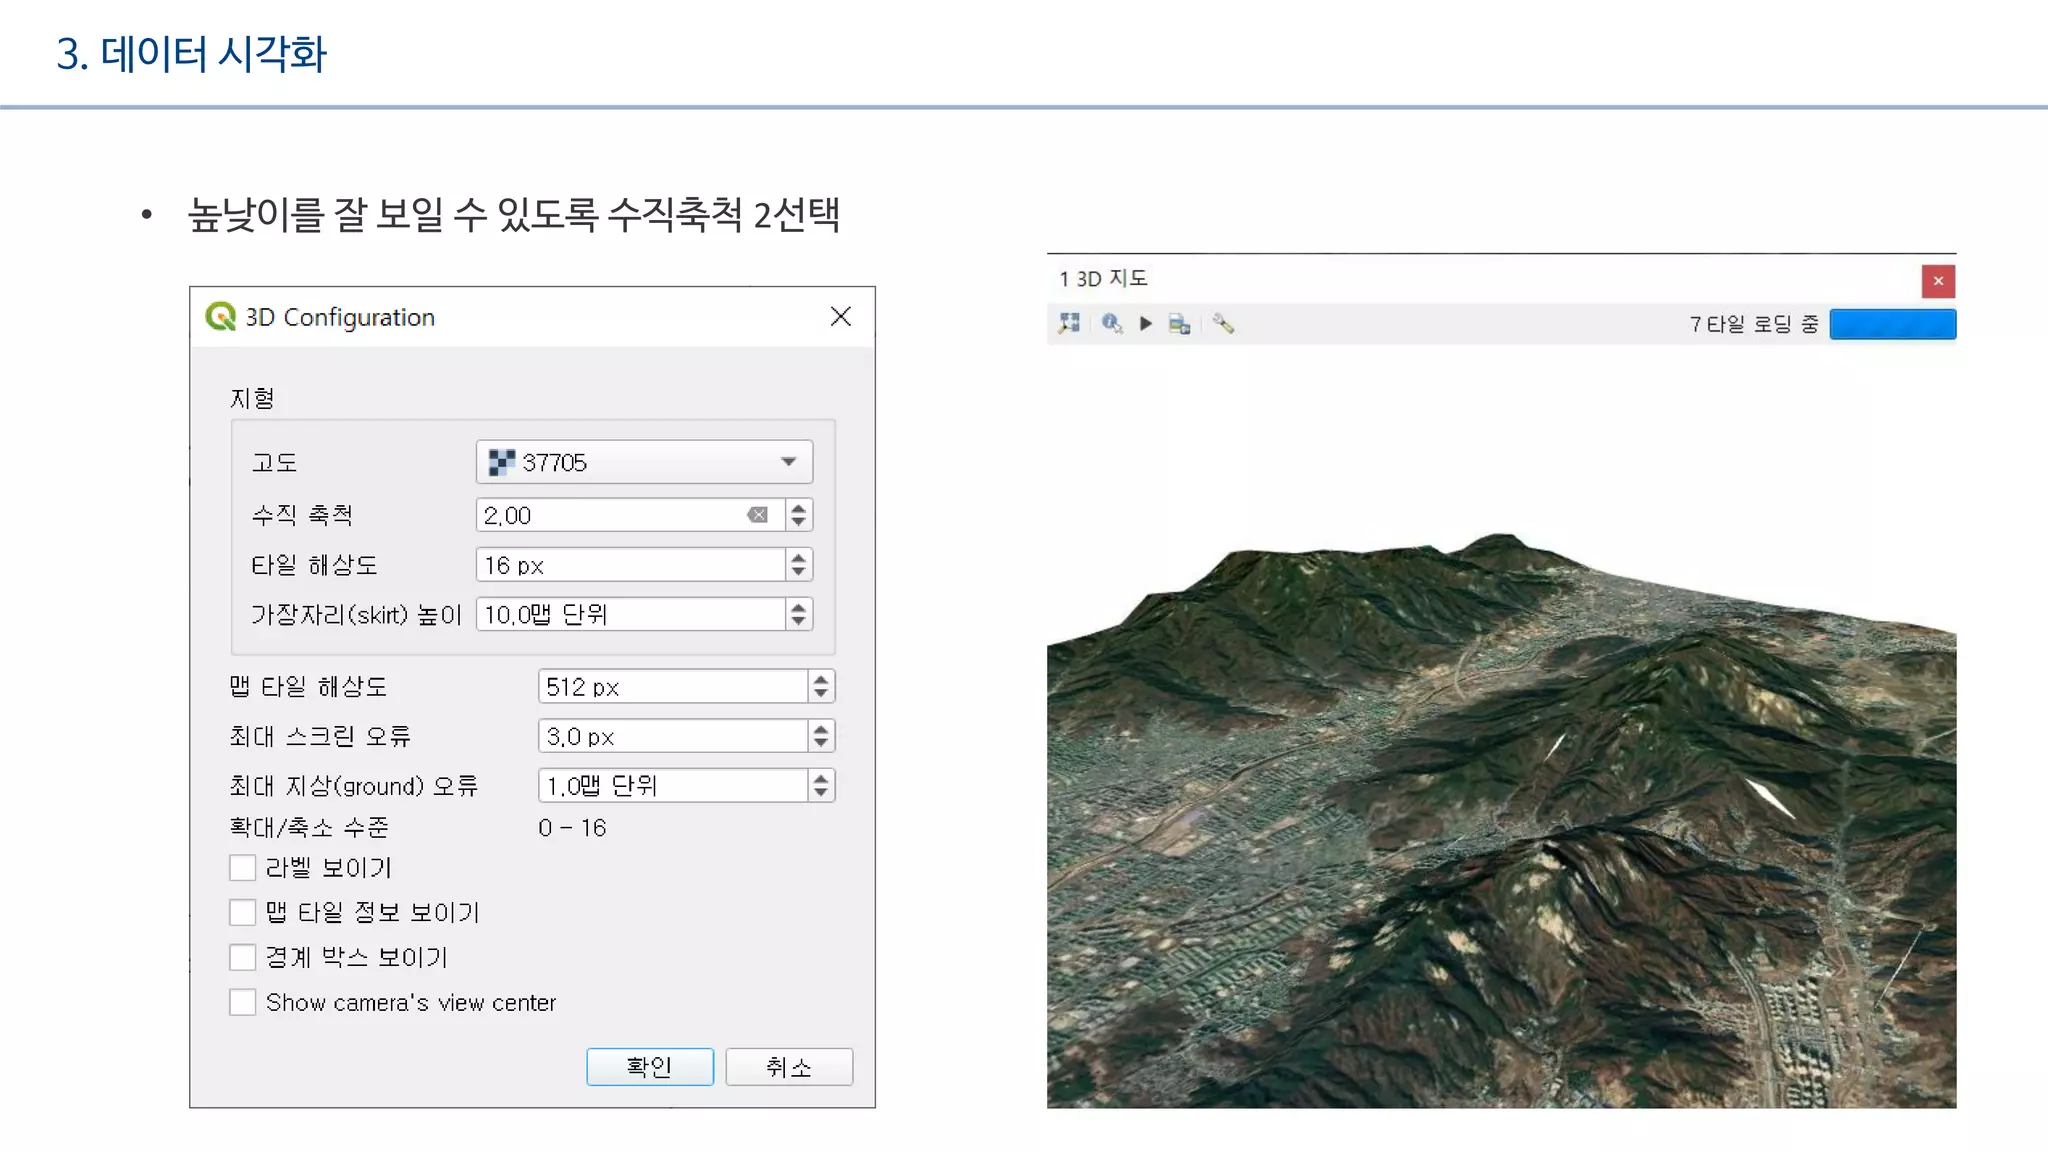The height and width of the screenshot is (1152, 2048).
Task: Increase 최대 스크린 오류 with the up arrow
Action: (x=821, y=729)
